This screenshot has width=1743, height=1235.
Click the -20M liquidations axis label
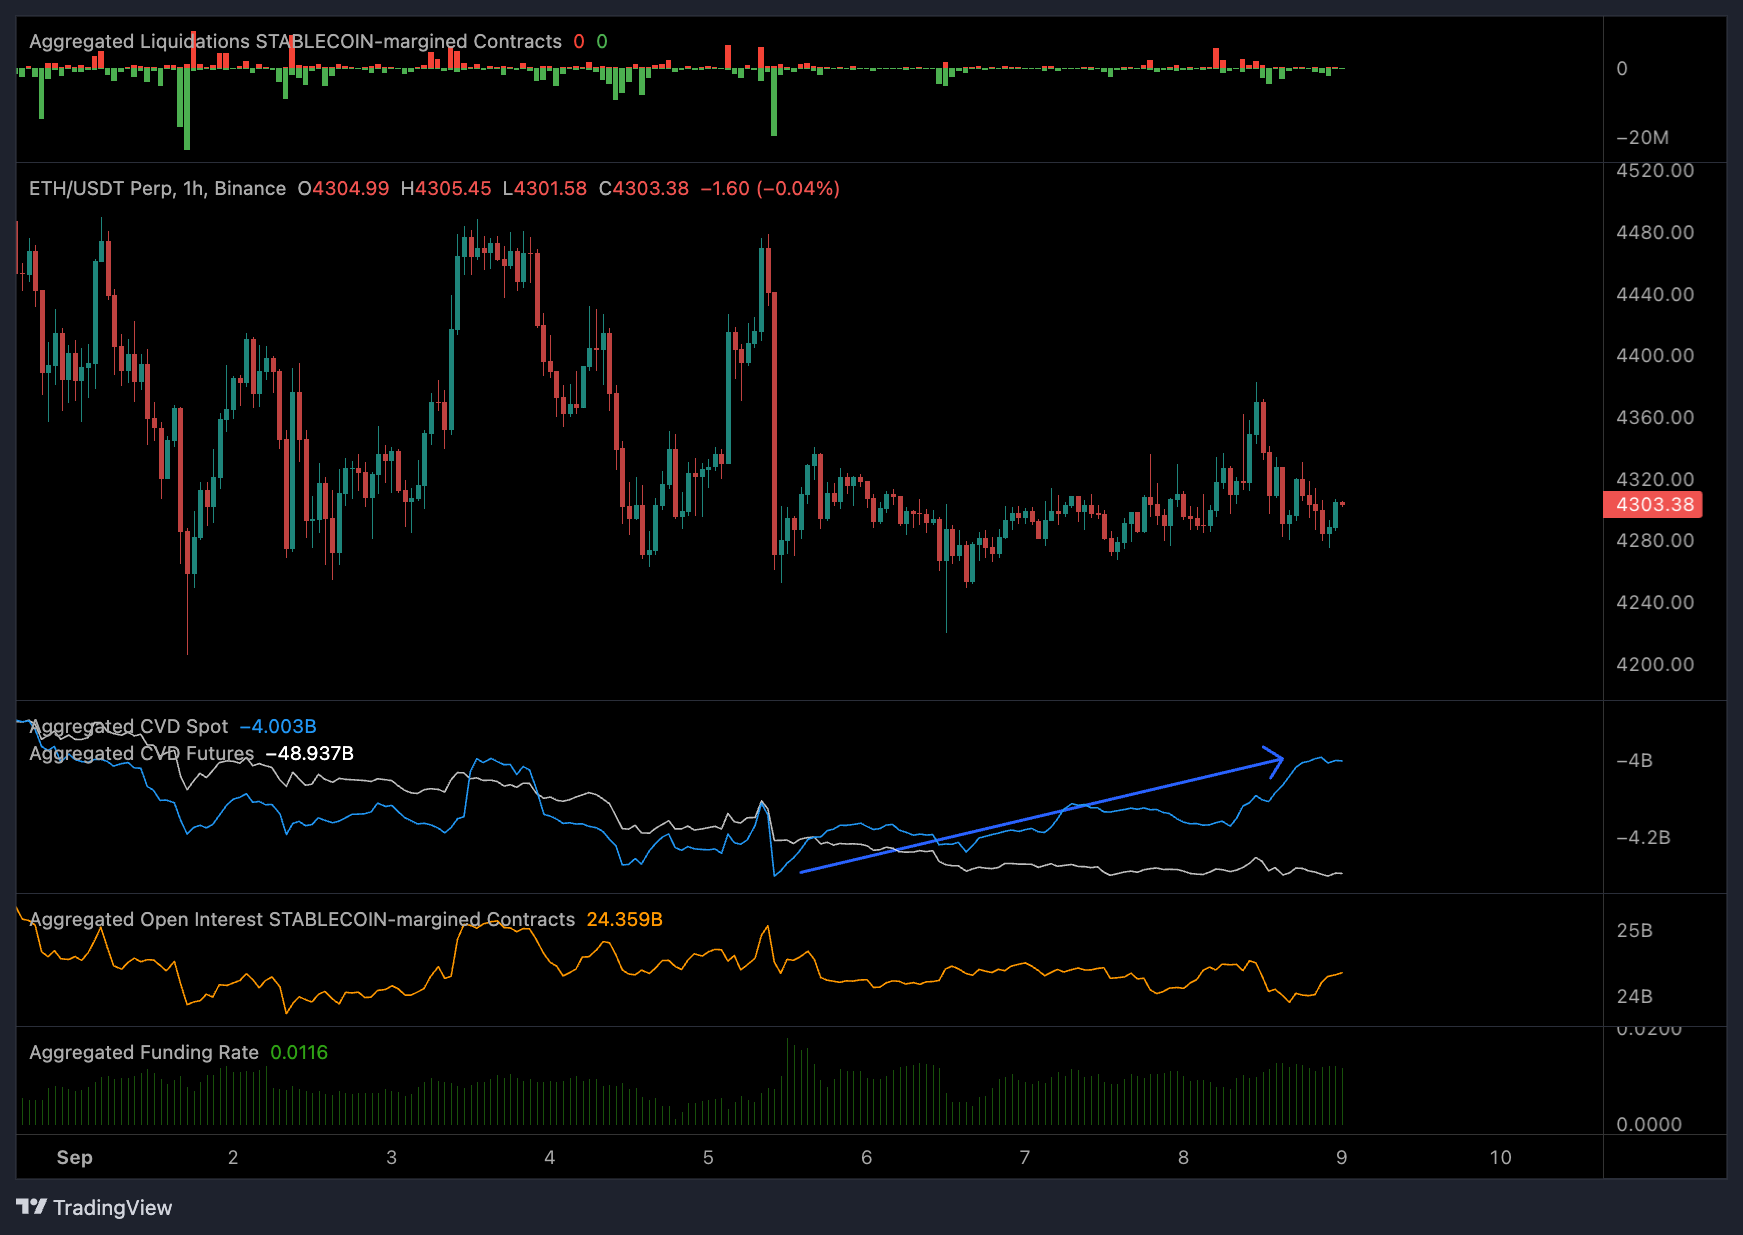[1642, 138]
